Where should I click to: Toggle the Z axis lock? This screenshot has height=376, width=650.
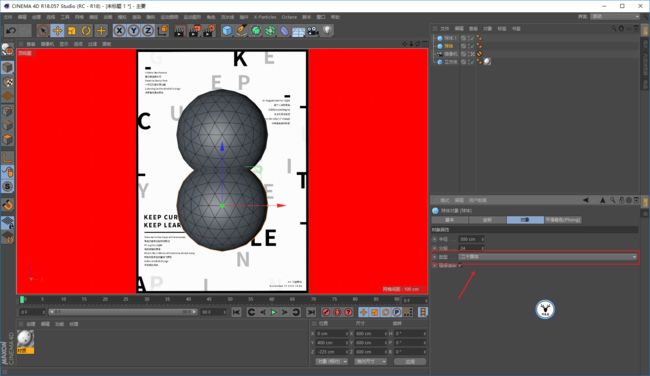tap(148, 31)
